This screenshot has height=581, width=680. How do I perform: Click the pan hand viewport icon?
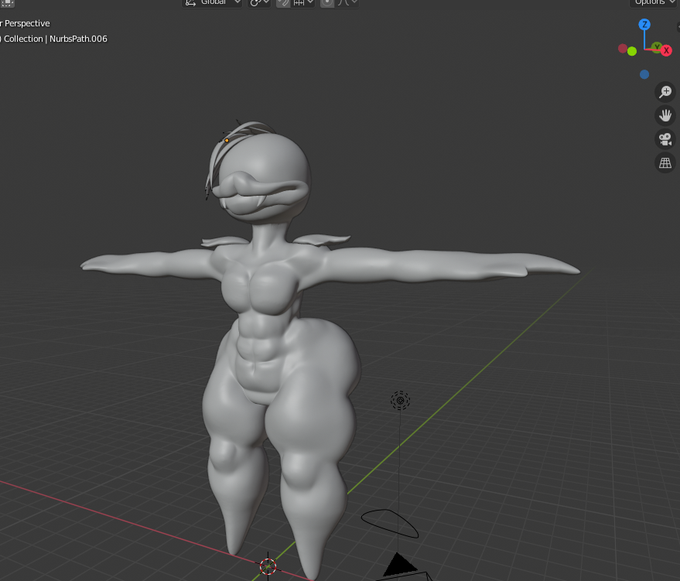coord(665,115)
